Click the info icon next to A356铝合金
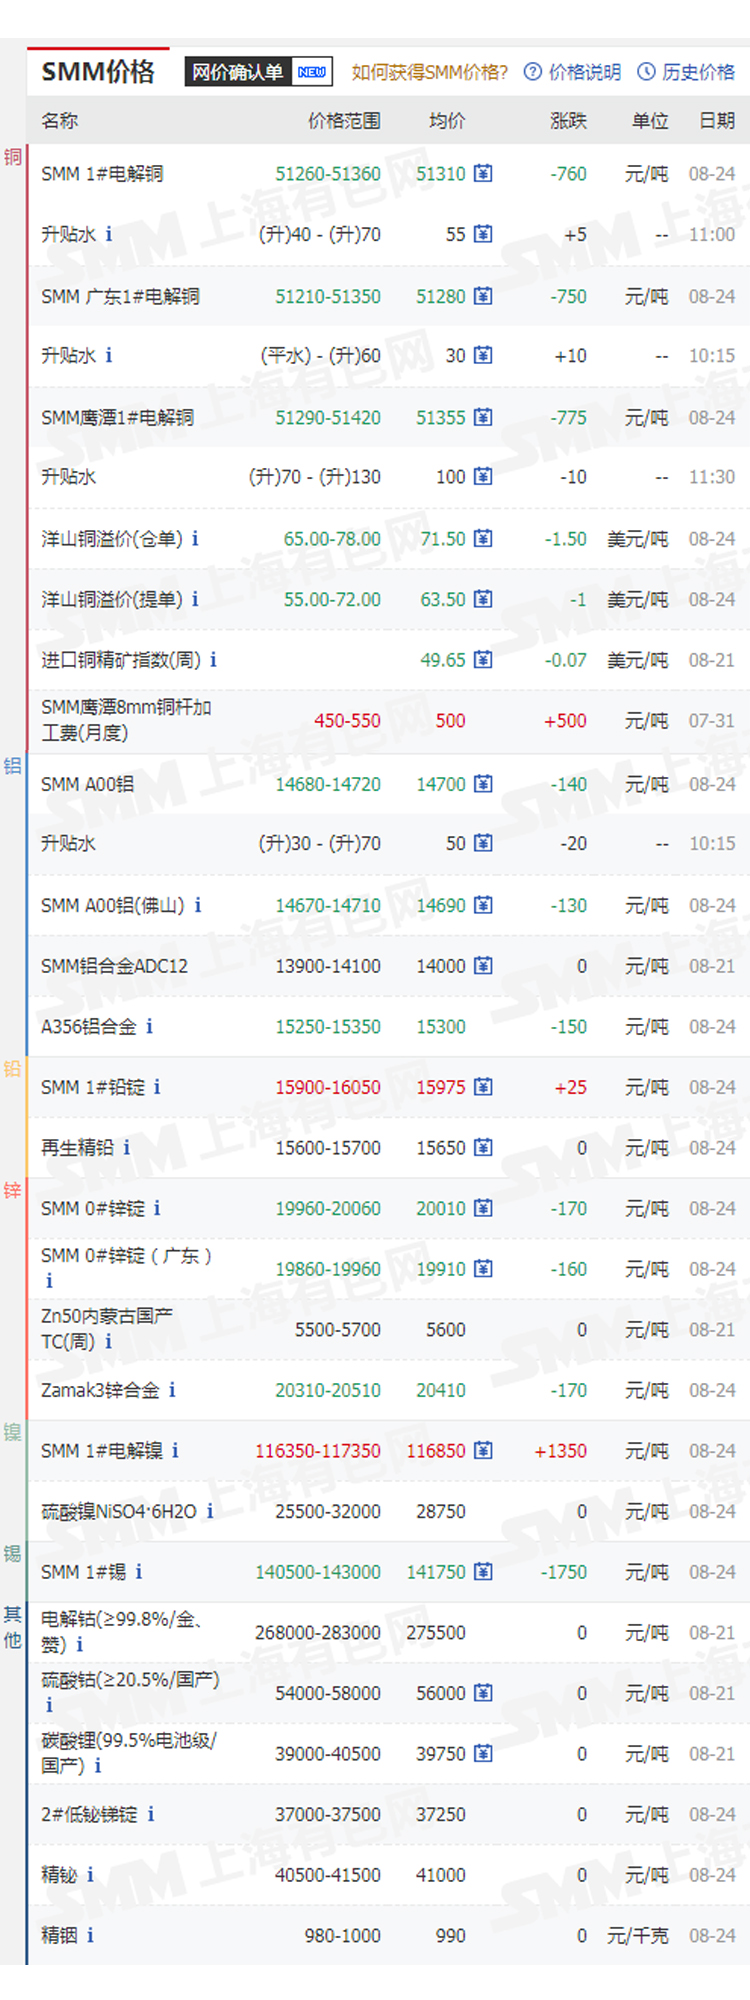This screenshot has width=750, height=2000. click(150, 1026)
